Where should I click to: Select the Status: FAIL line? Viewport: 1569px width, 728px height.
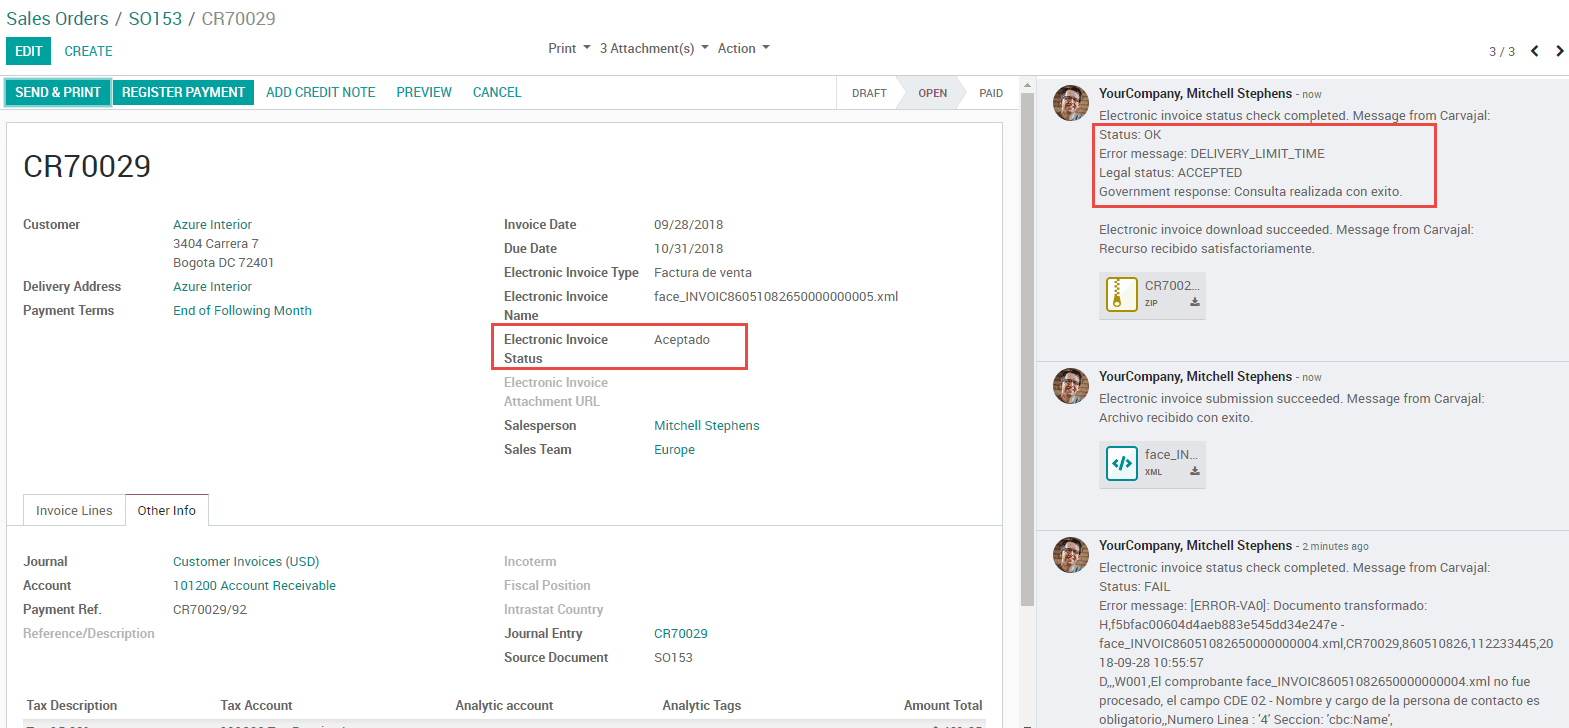point(1134,587)
